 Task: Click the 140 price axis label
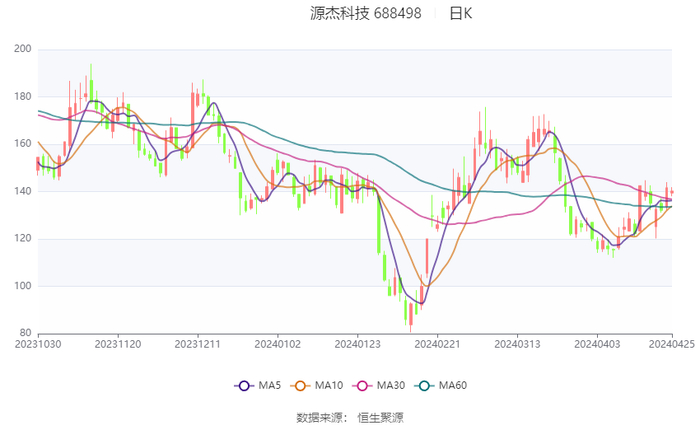pyautogui.click(x=22, y=191)
